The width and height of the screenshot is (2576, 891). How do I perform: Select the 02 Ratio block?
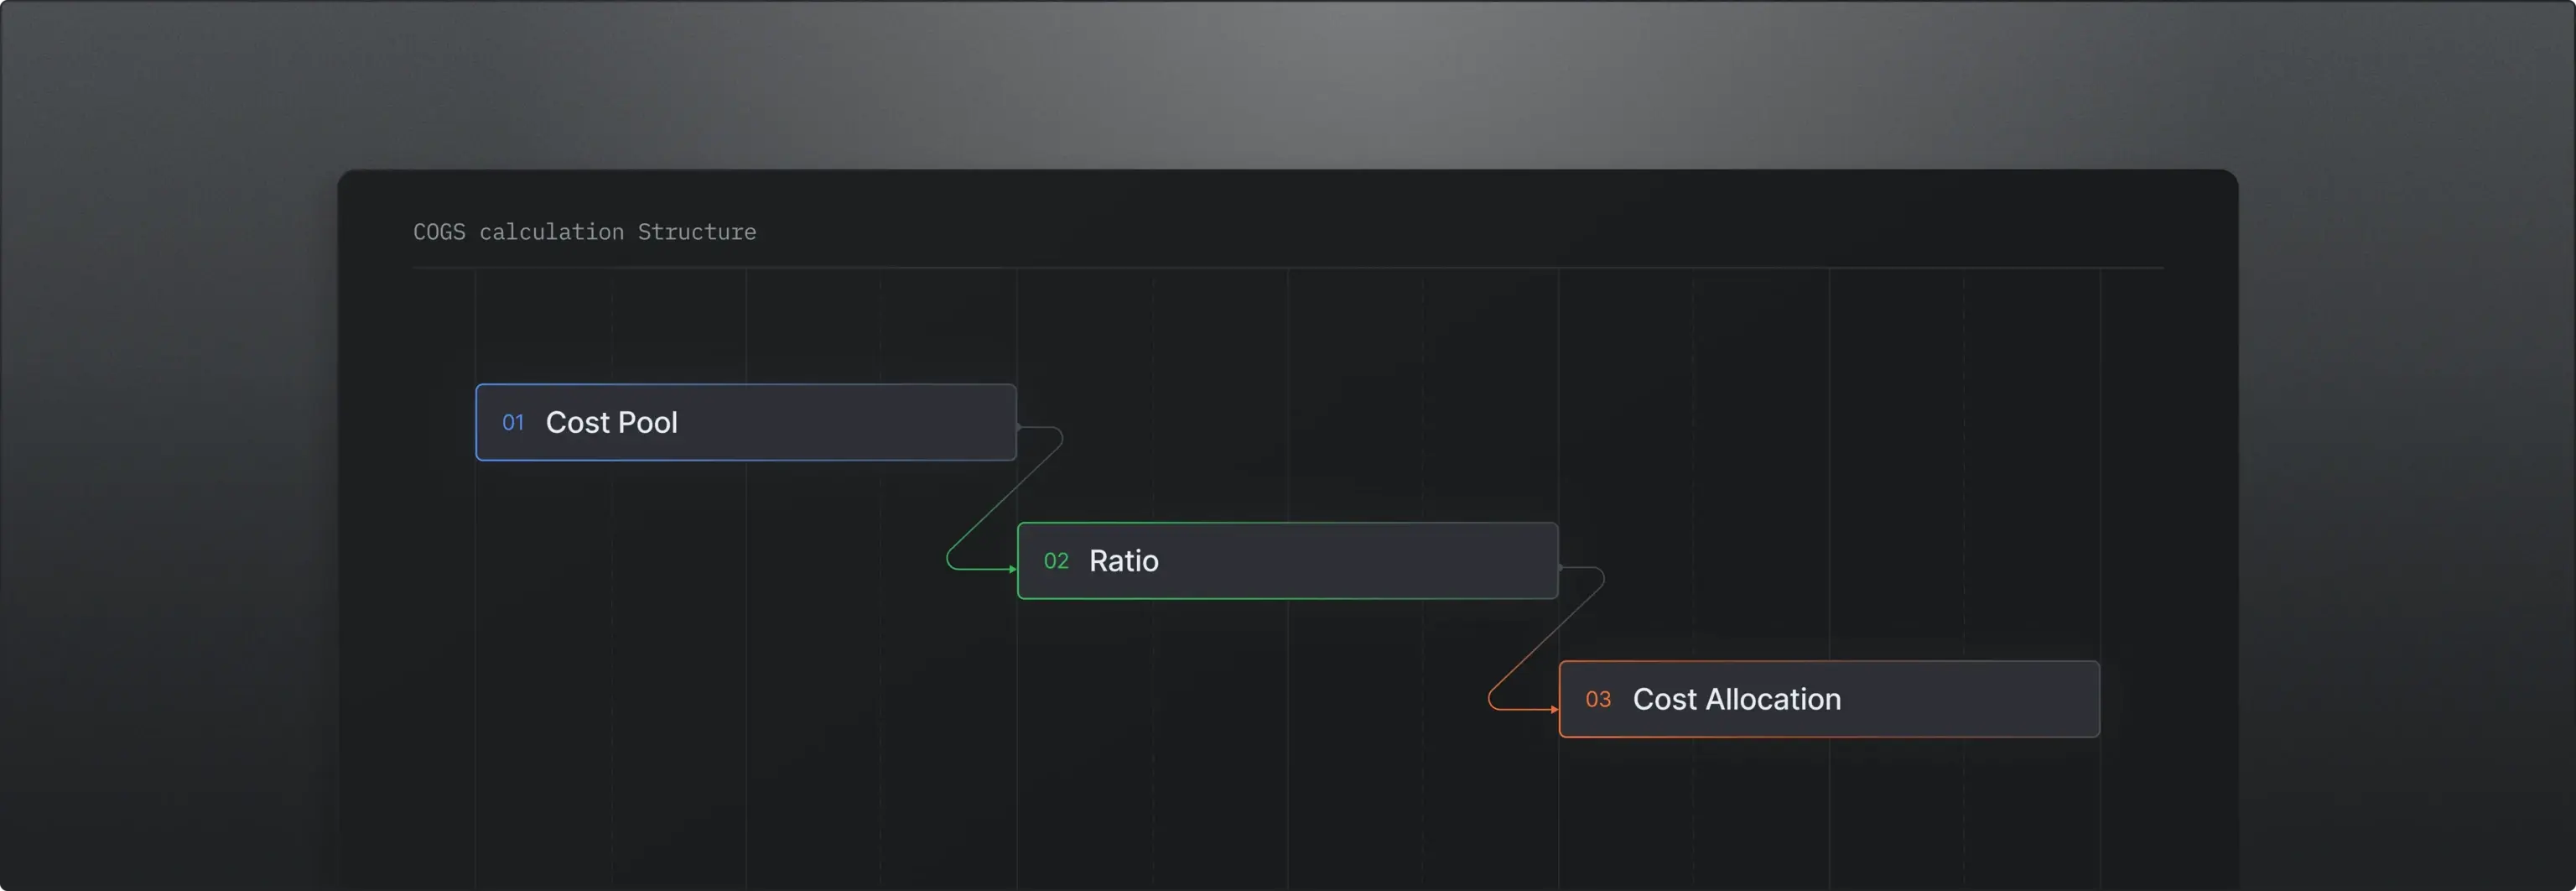coord(1287,561)
